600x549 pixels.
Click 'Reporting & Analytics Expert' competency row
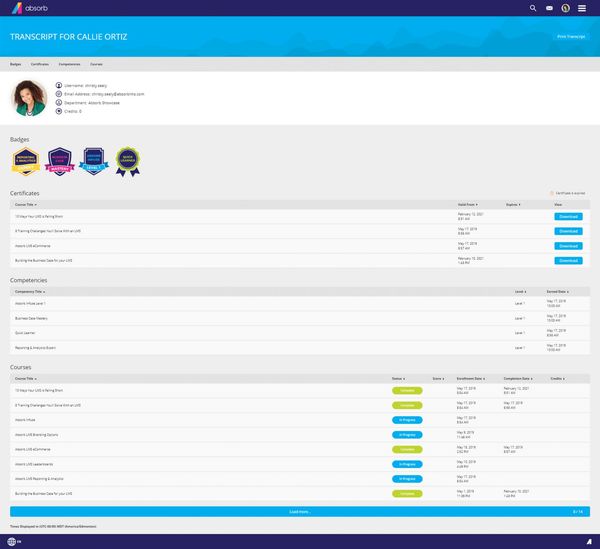300,348
